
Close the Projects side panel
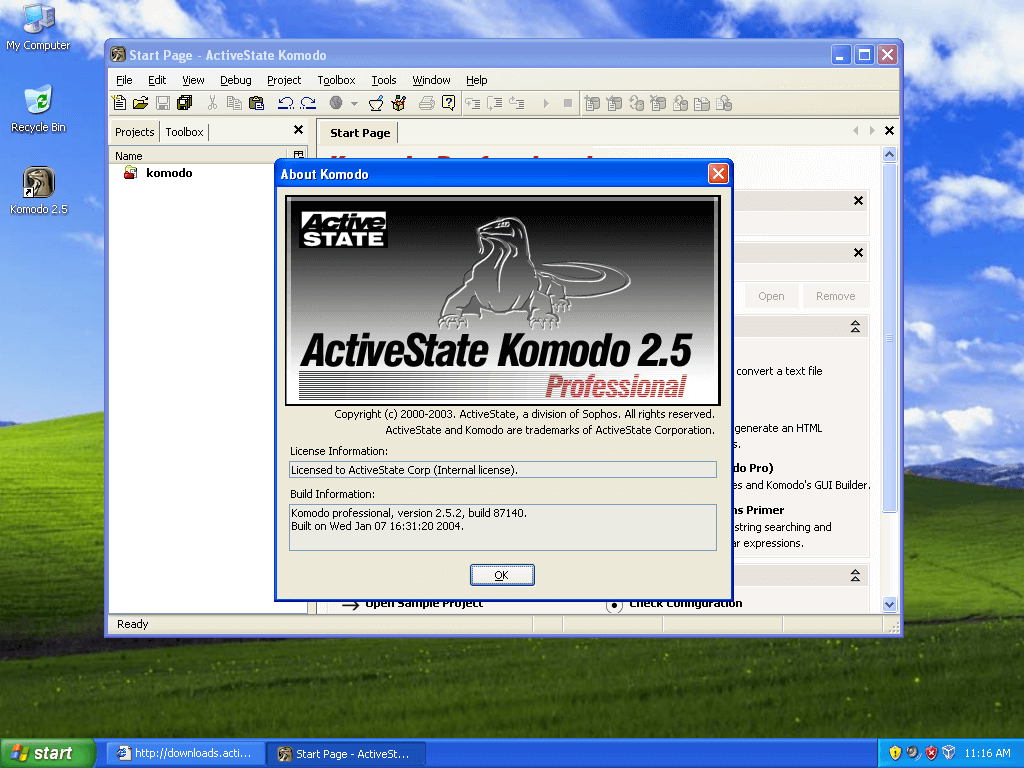tap(298, 130)
